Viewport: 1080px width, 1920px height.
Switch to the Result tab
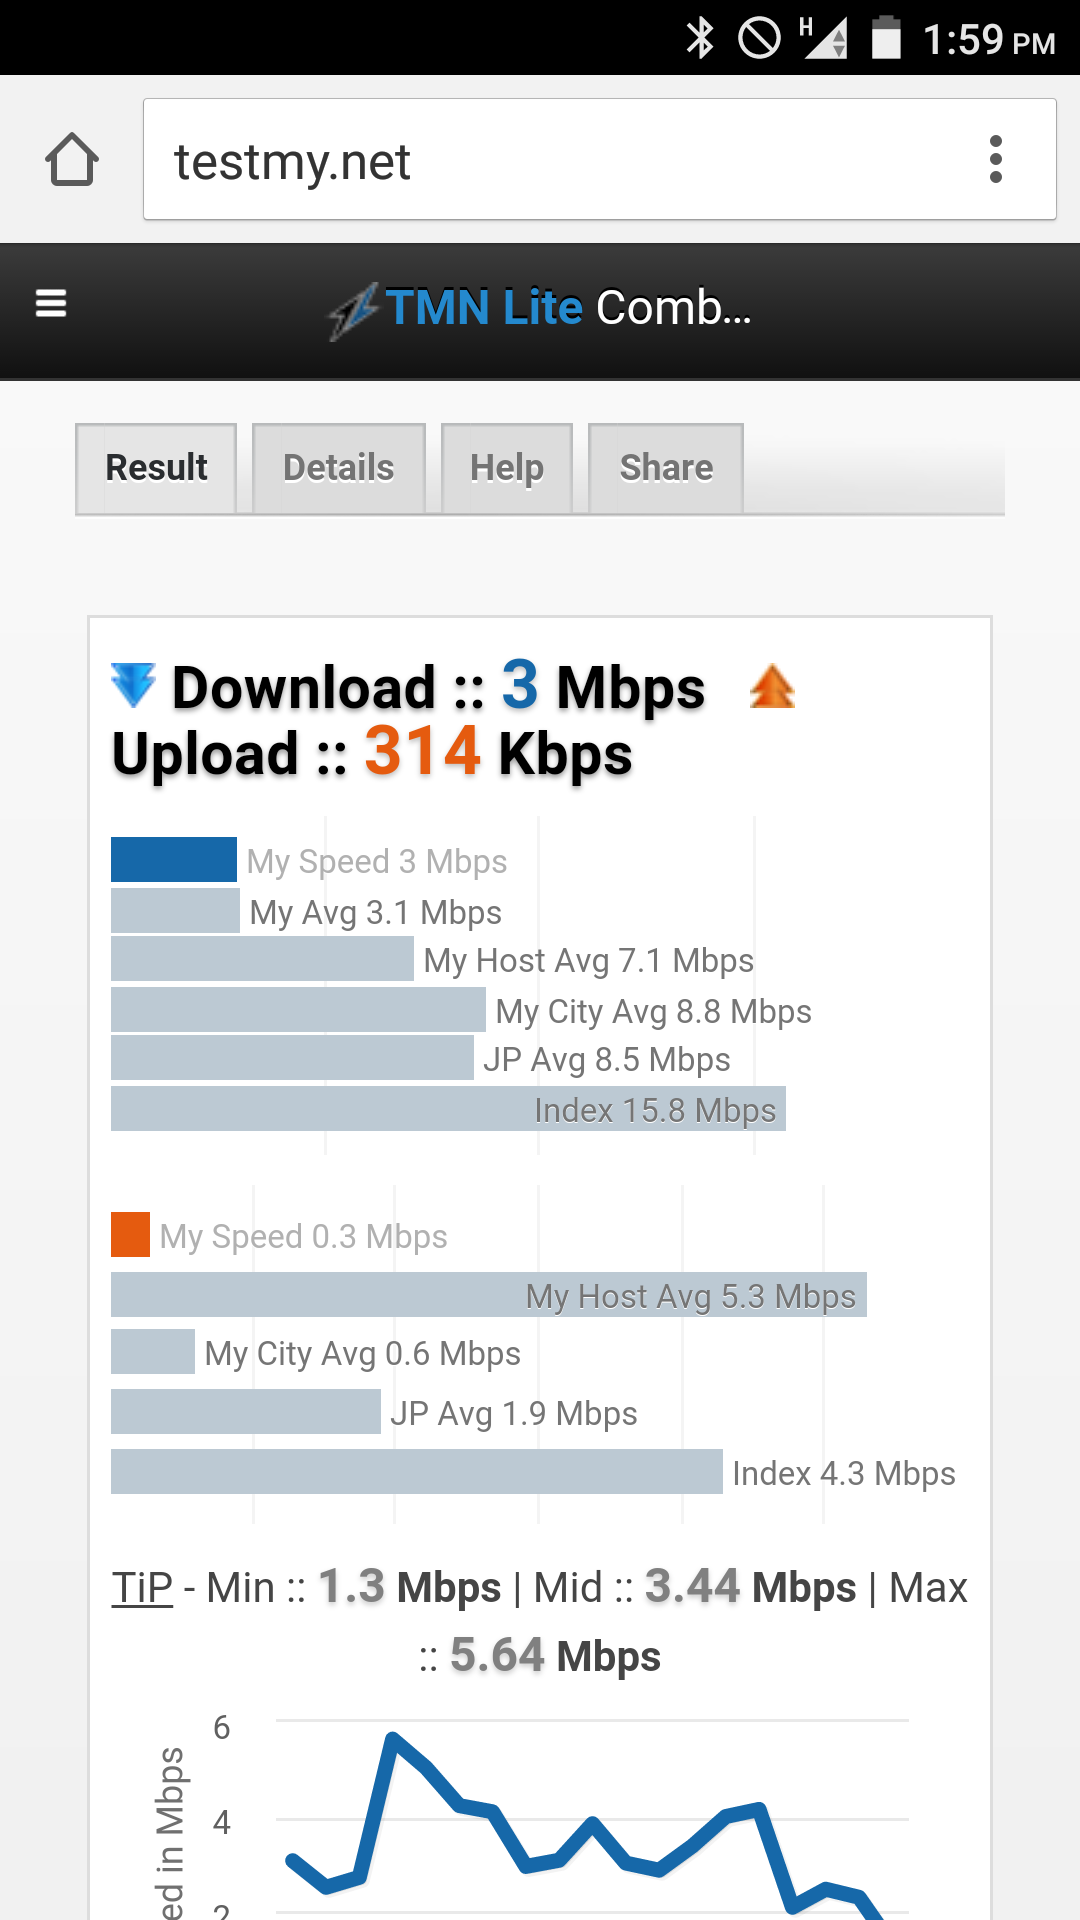[156, 468]
